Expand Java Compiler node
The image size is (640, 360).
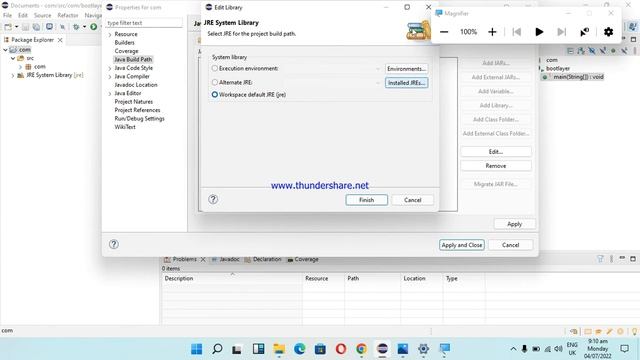tap(110, 77)
